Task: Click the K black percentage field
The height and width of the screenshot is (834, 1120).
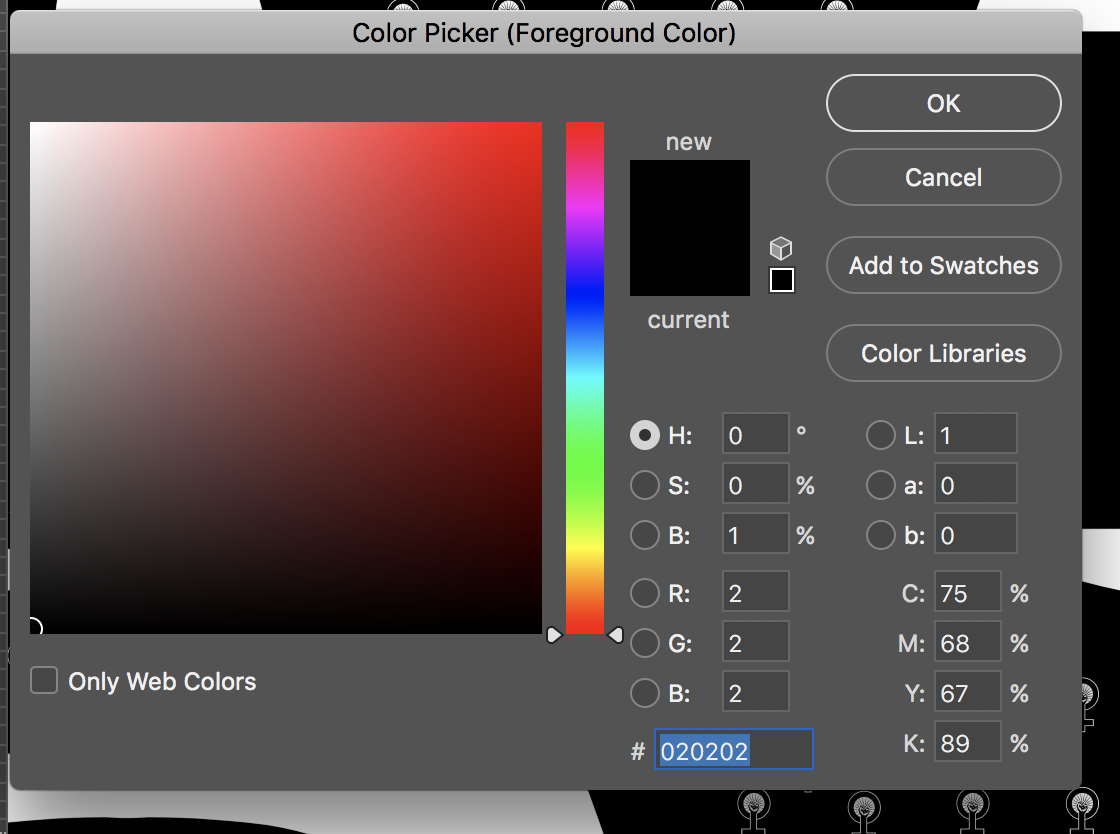Action: tap(967, 743)
